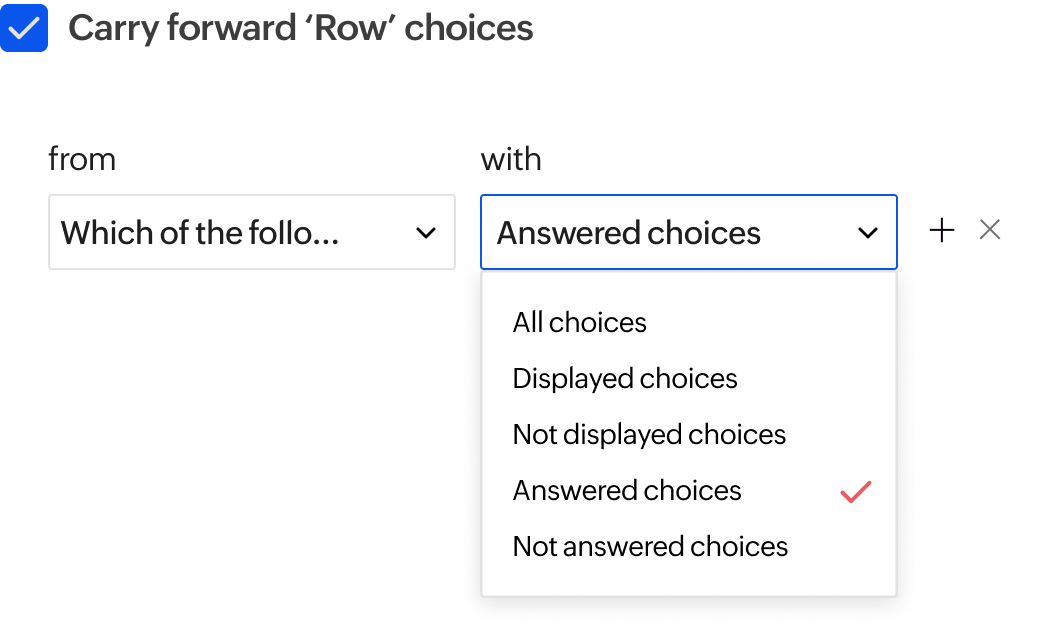This screenshot has height=628, width=1048.
Task: Enable the Carry forward 'Row' choices setting
Action: [x=24, y=27]
